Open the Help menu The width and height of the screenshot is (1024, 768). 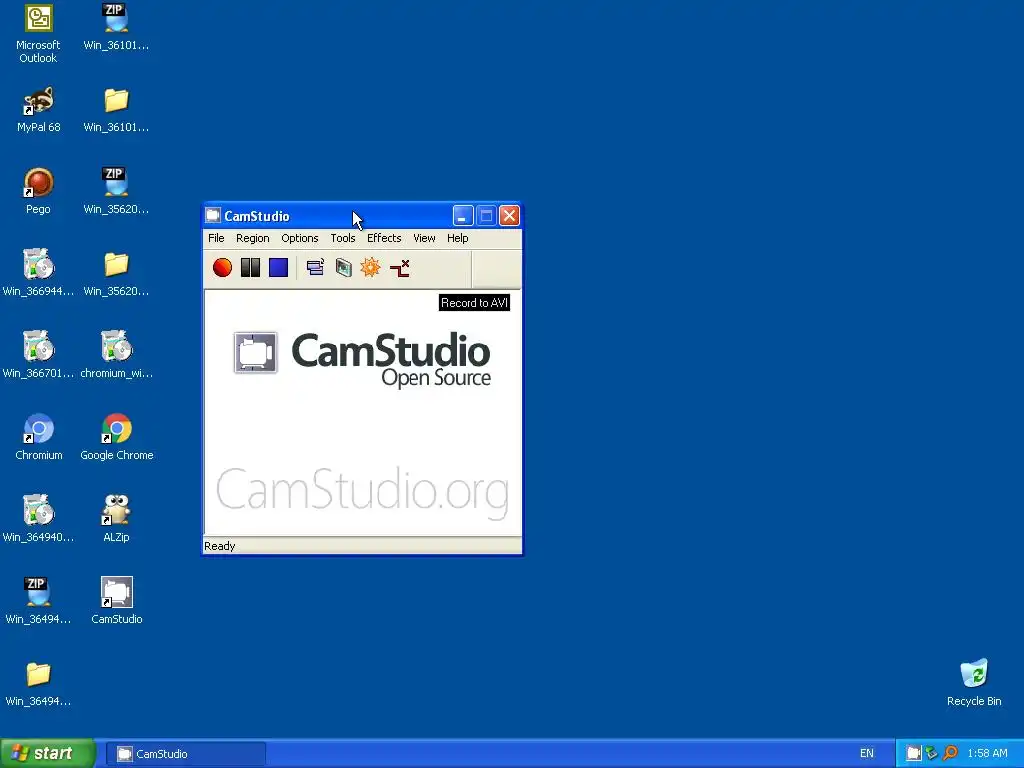click(x=458, y=238)
